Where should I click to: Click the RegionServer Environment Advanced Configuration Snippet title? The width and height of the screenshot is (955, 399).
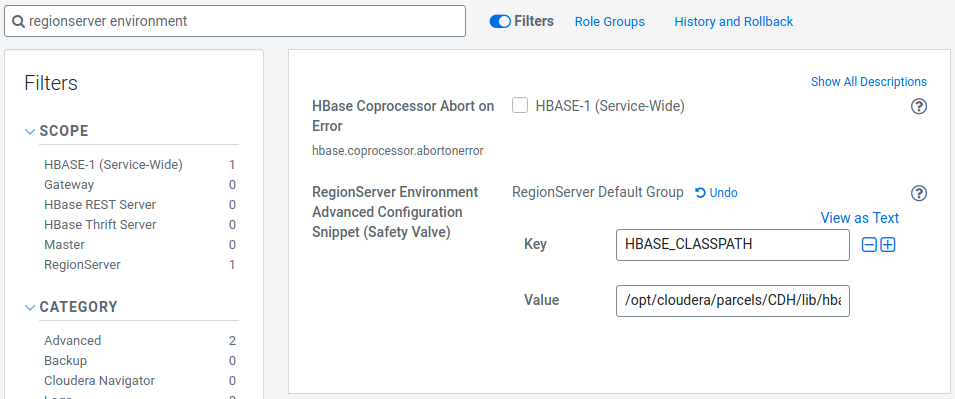(x=395, y=212)
